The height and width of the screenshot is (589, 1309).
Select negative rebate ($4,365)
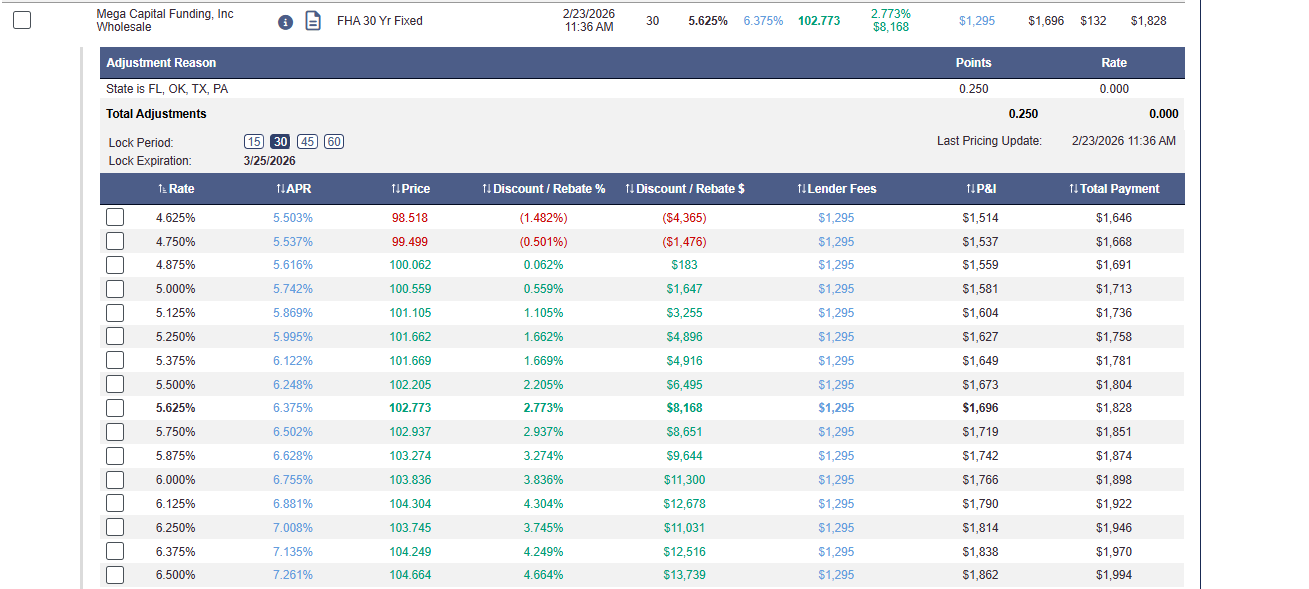pos(684,218)
